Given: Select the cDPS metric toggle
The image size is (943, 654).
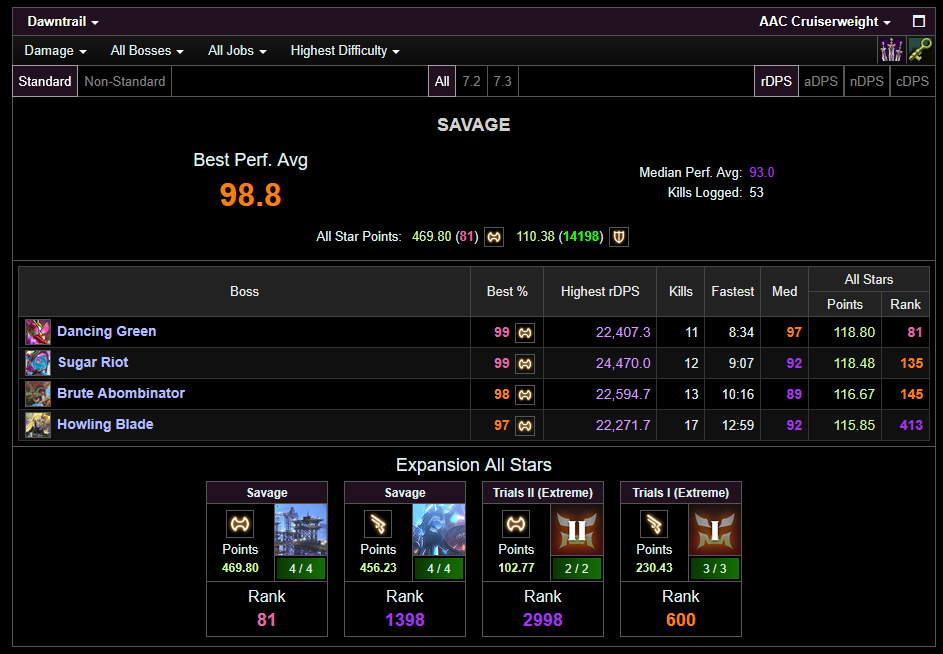Looking at the screenshot, I should coord(912,81).
